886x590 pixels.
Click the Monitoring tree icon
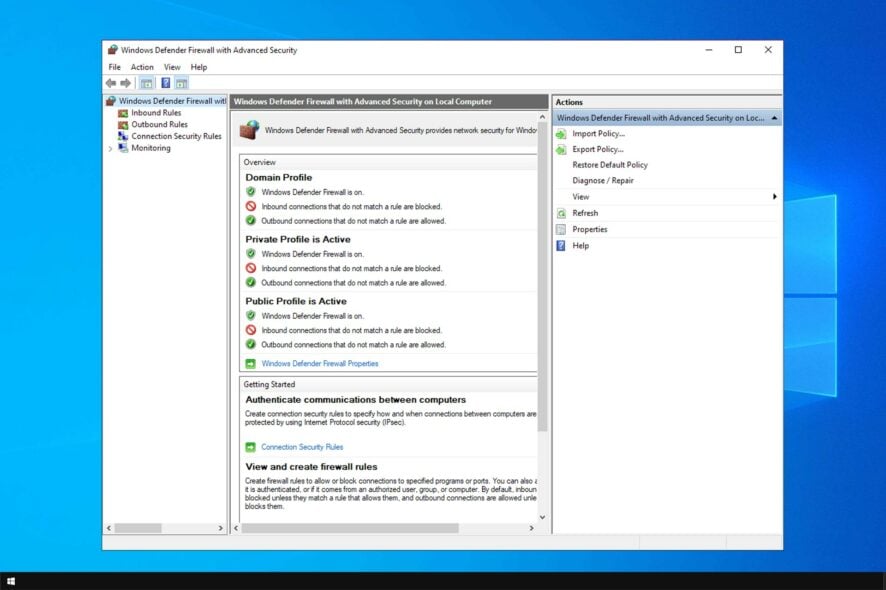click(x=123, y=148)
